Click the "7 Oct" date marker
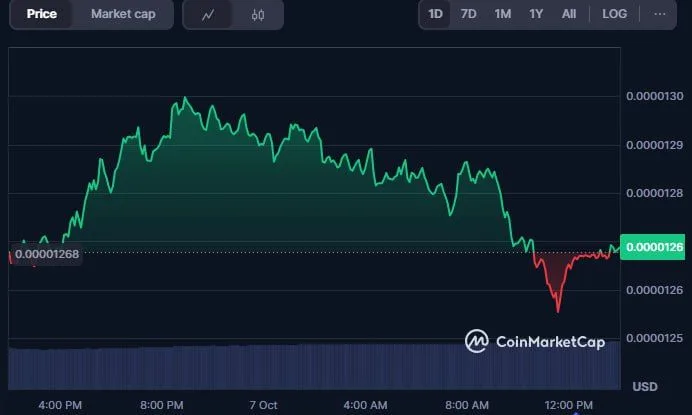This screenshot has width=692, height=415. (x=263, y=405)
